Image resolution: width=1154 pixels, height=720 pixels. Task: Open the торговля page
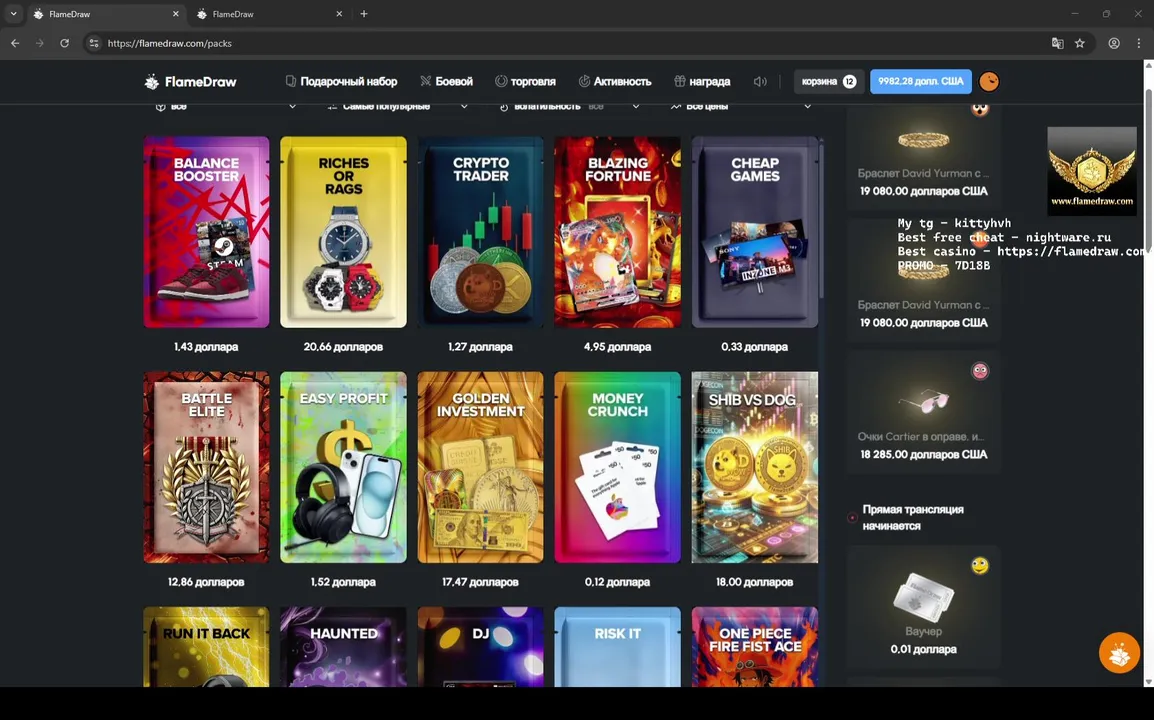[525, 82]
